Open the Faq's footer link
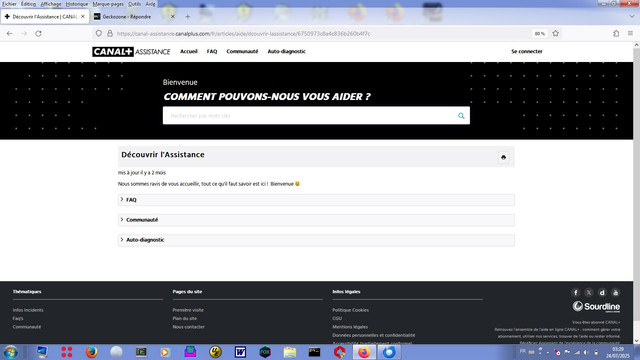Viewport: 640px width, 360px height. (18, 318)
